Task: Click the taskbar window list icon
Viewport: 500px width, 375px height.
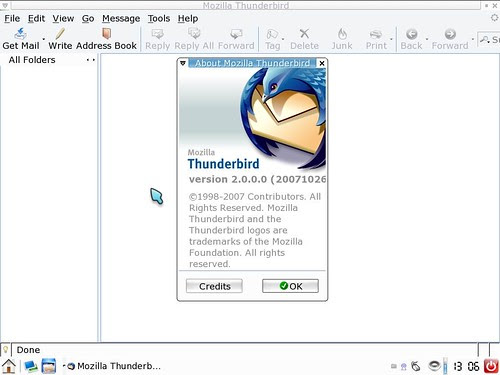Action: coord(49,366)
